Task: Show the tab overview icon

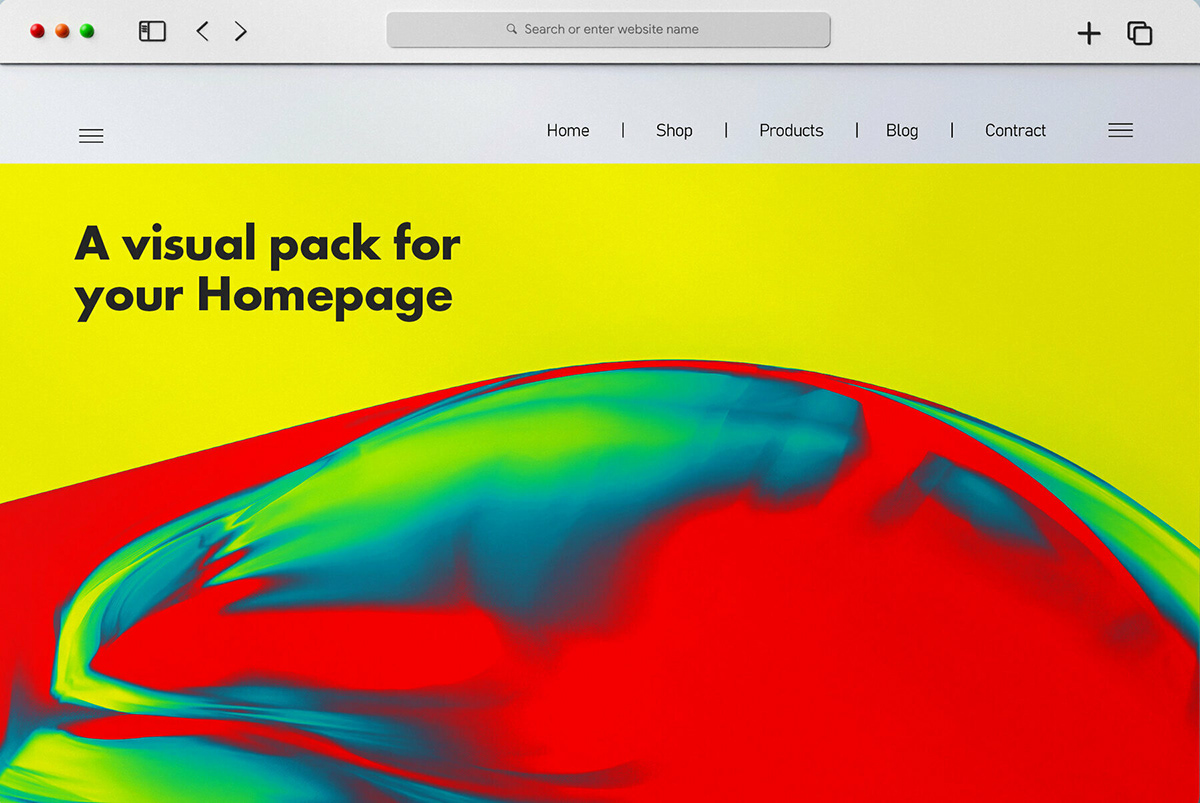Action: click(x=1140, y=33)
